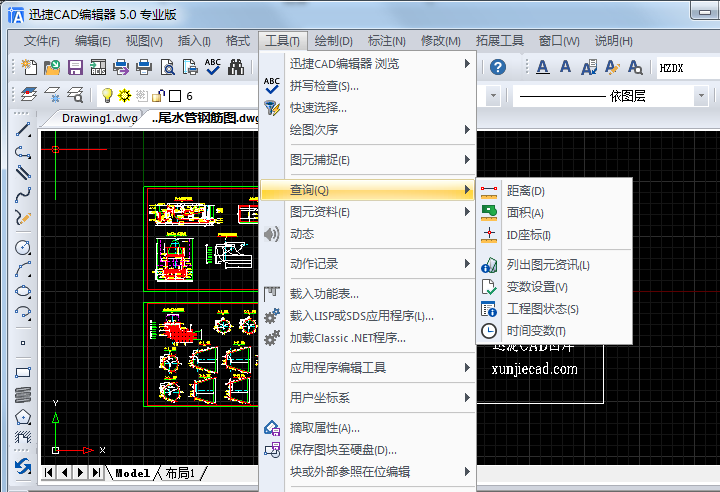720x492 pixels.
Task: Open the 文件(F) menu
Action: pos(41,41)
